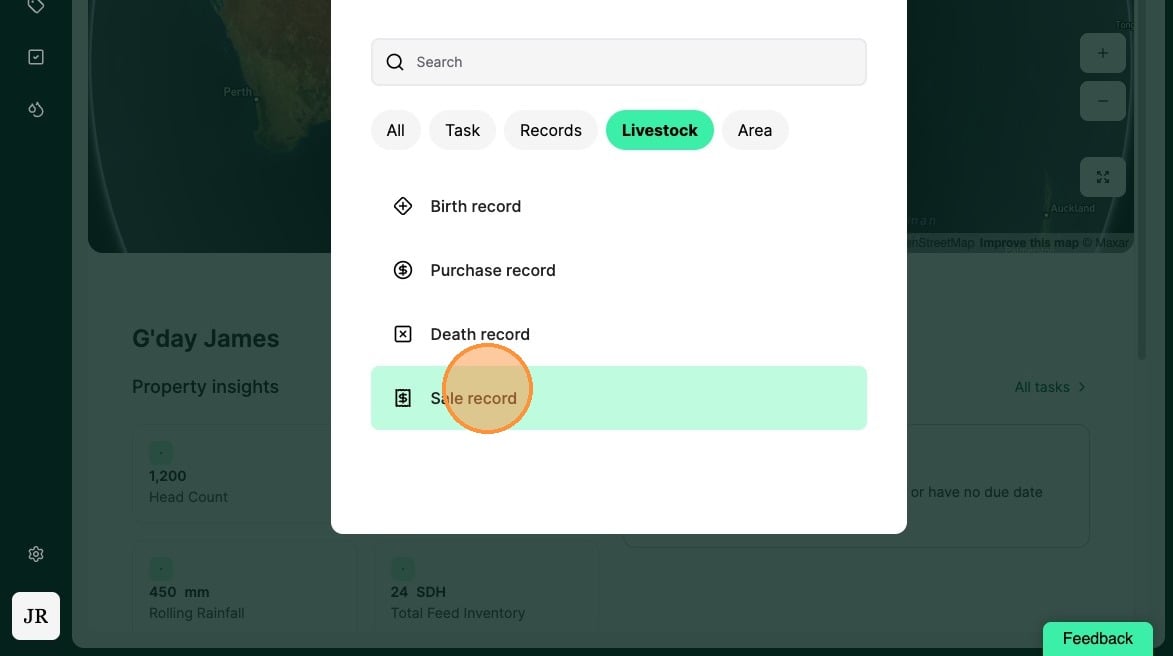Focus the Search input field
Viewport: 1173px width, 656px height.
click(619, 62)
